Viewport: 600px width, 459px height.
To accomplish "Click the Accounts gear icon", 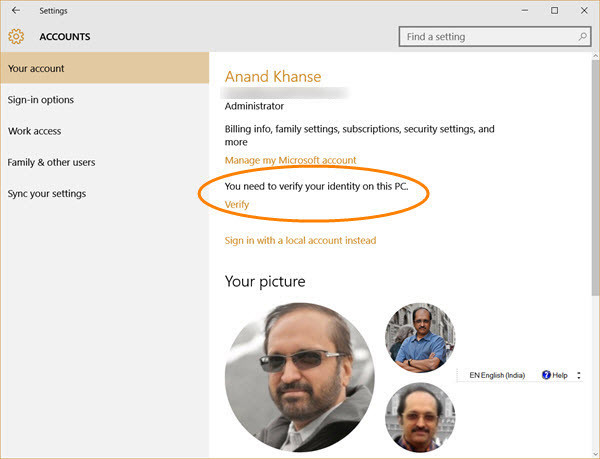I will (16, 36).
